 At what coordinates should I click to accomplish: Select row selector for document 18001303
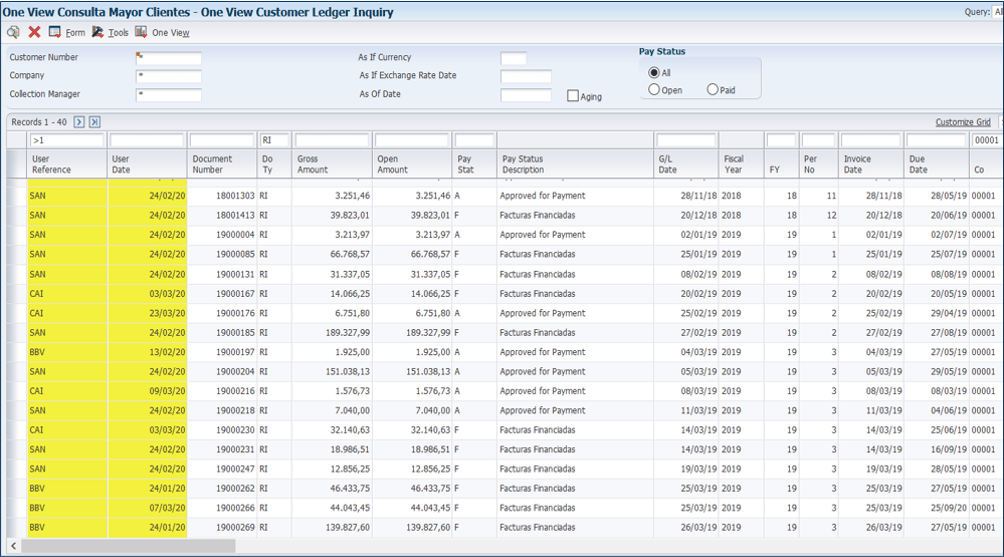click(x=17, y=196)
